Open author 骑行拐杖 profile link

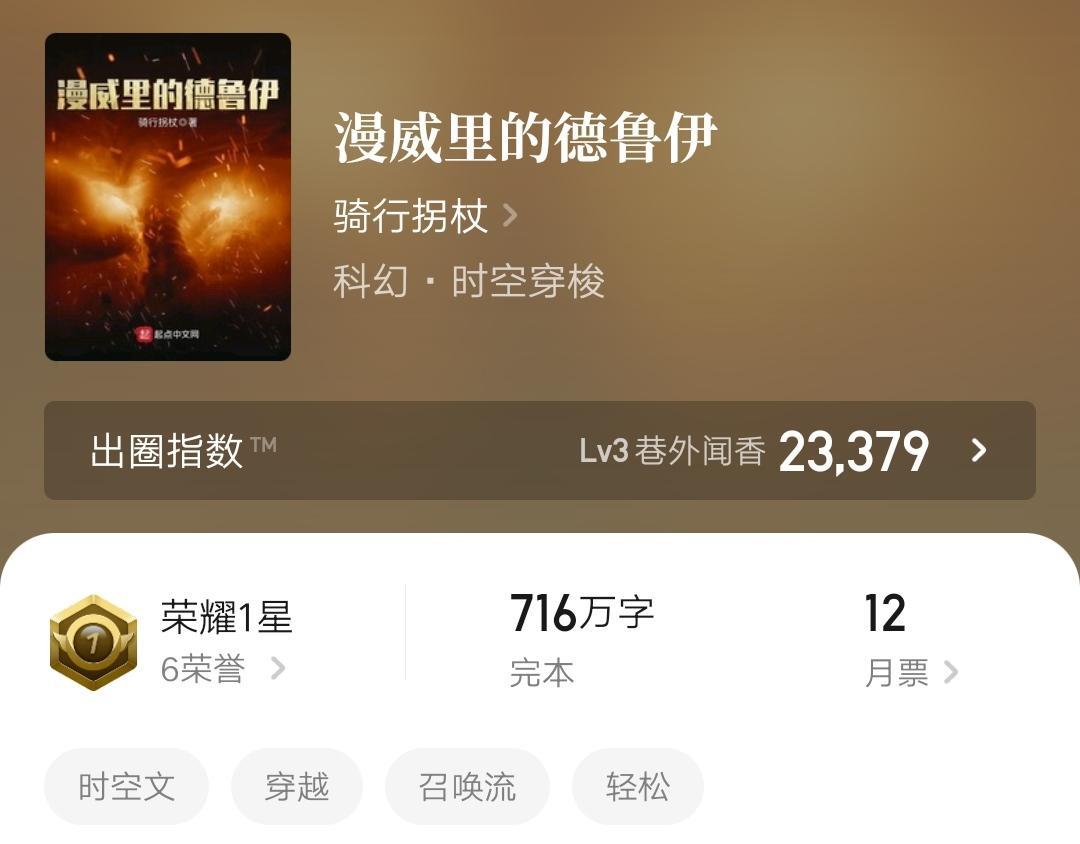pyautogui.click(x=411, y=216)
